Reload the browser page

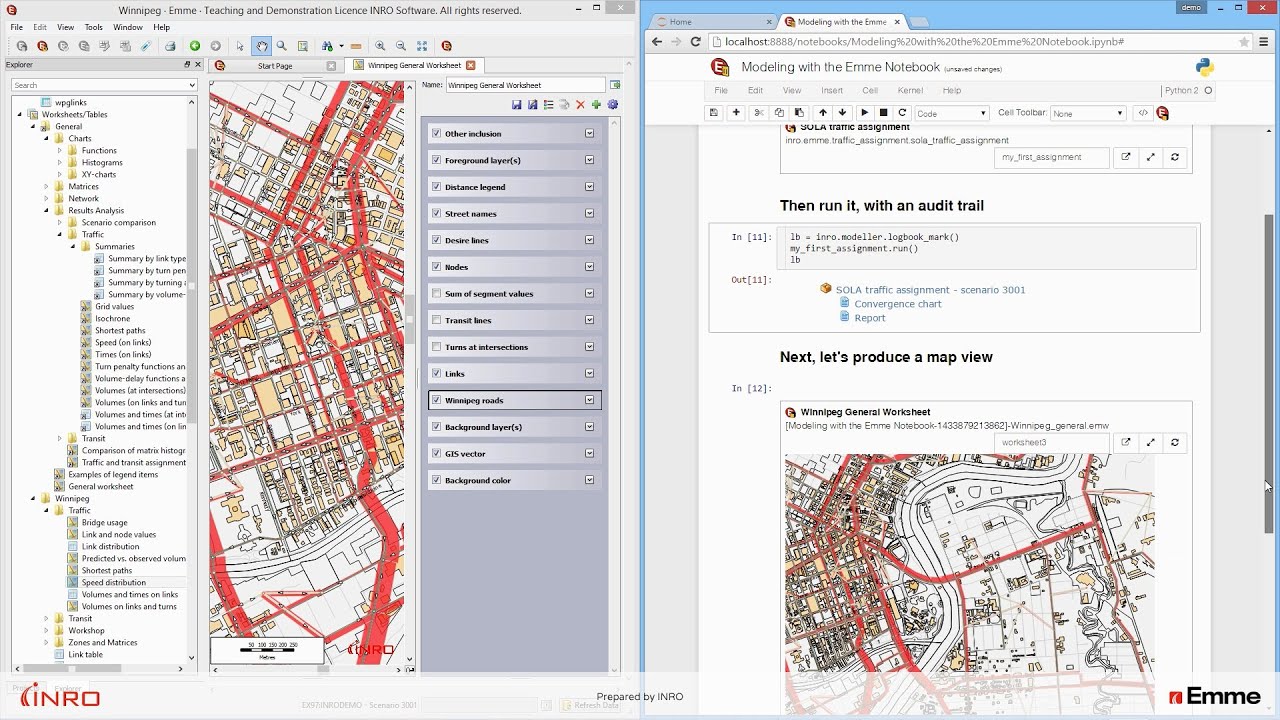[x=696, y=42]
